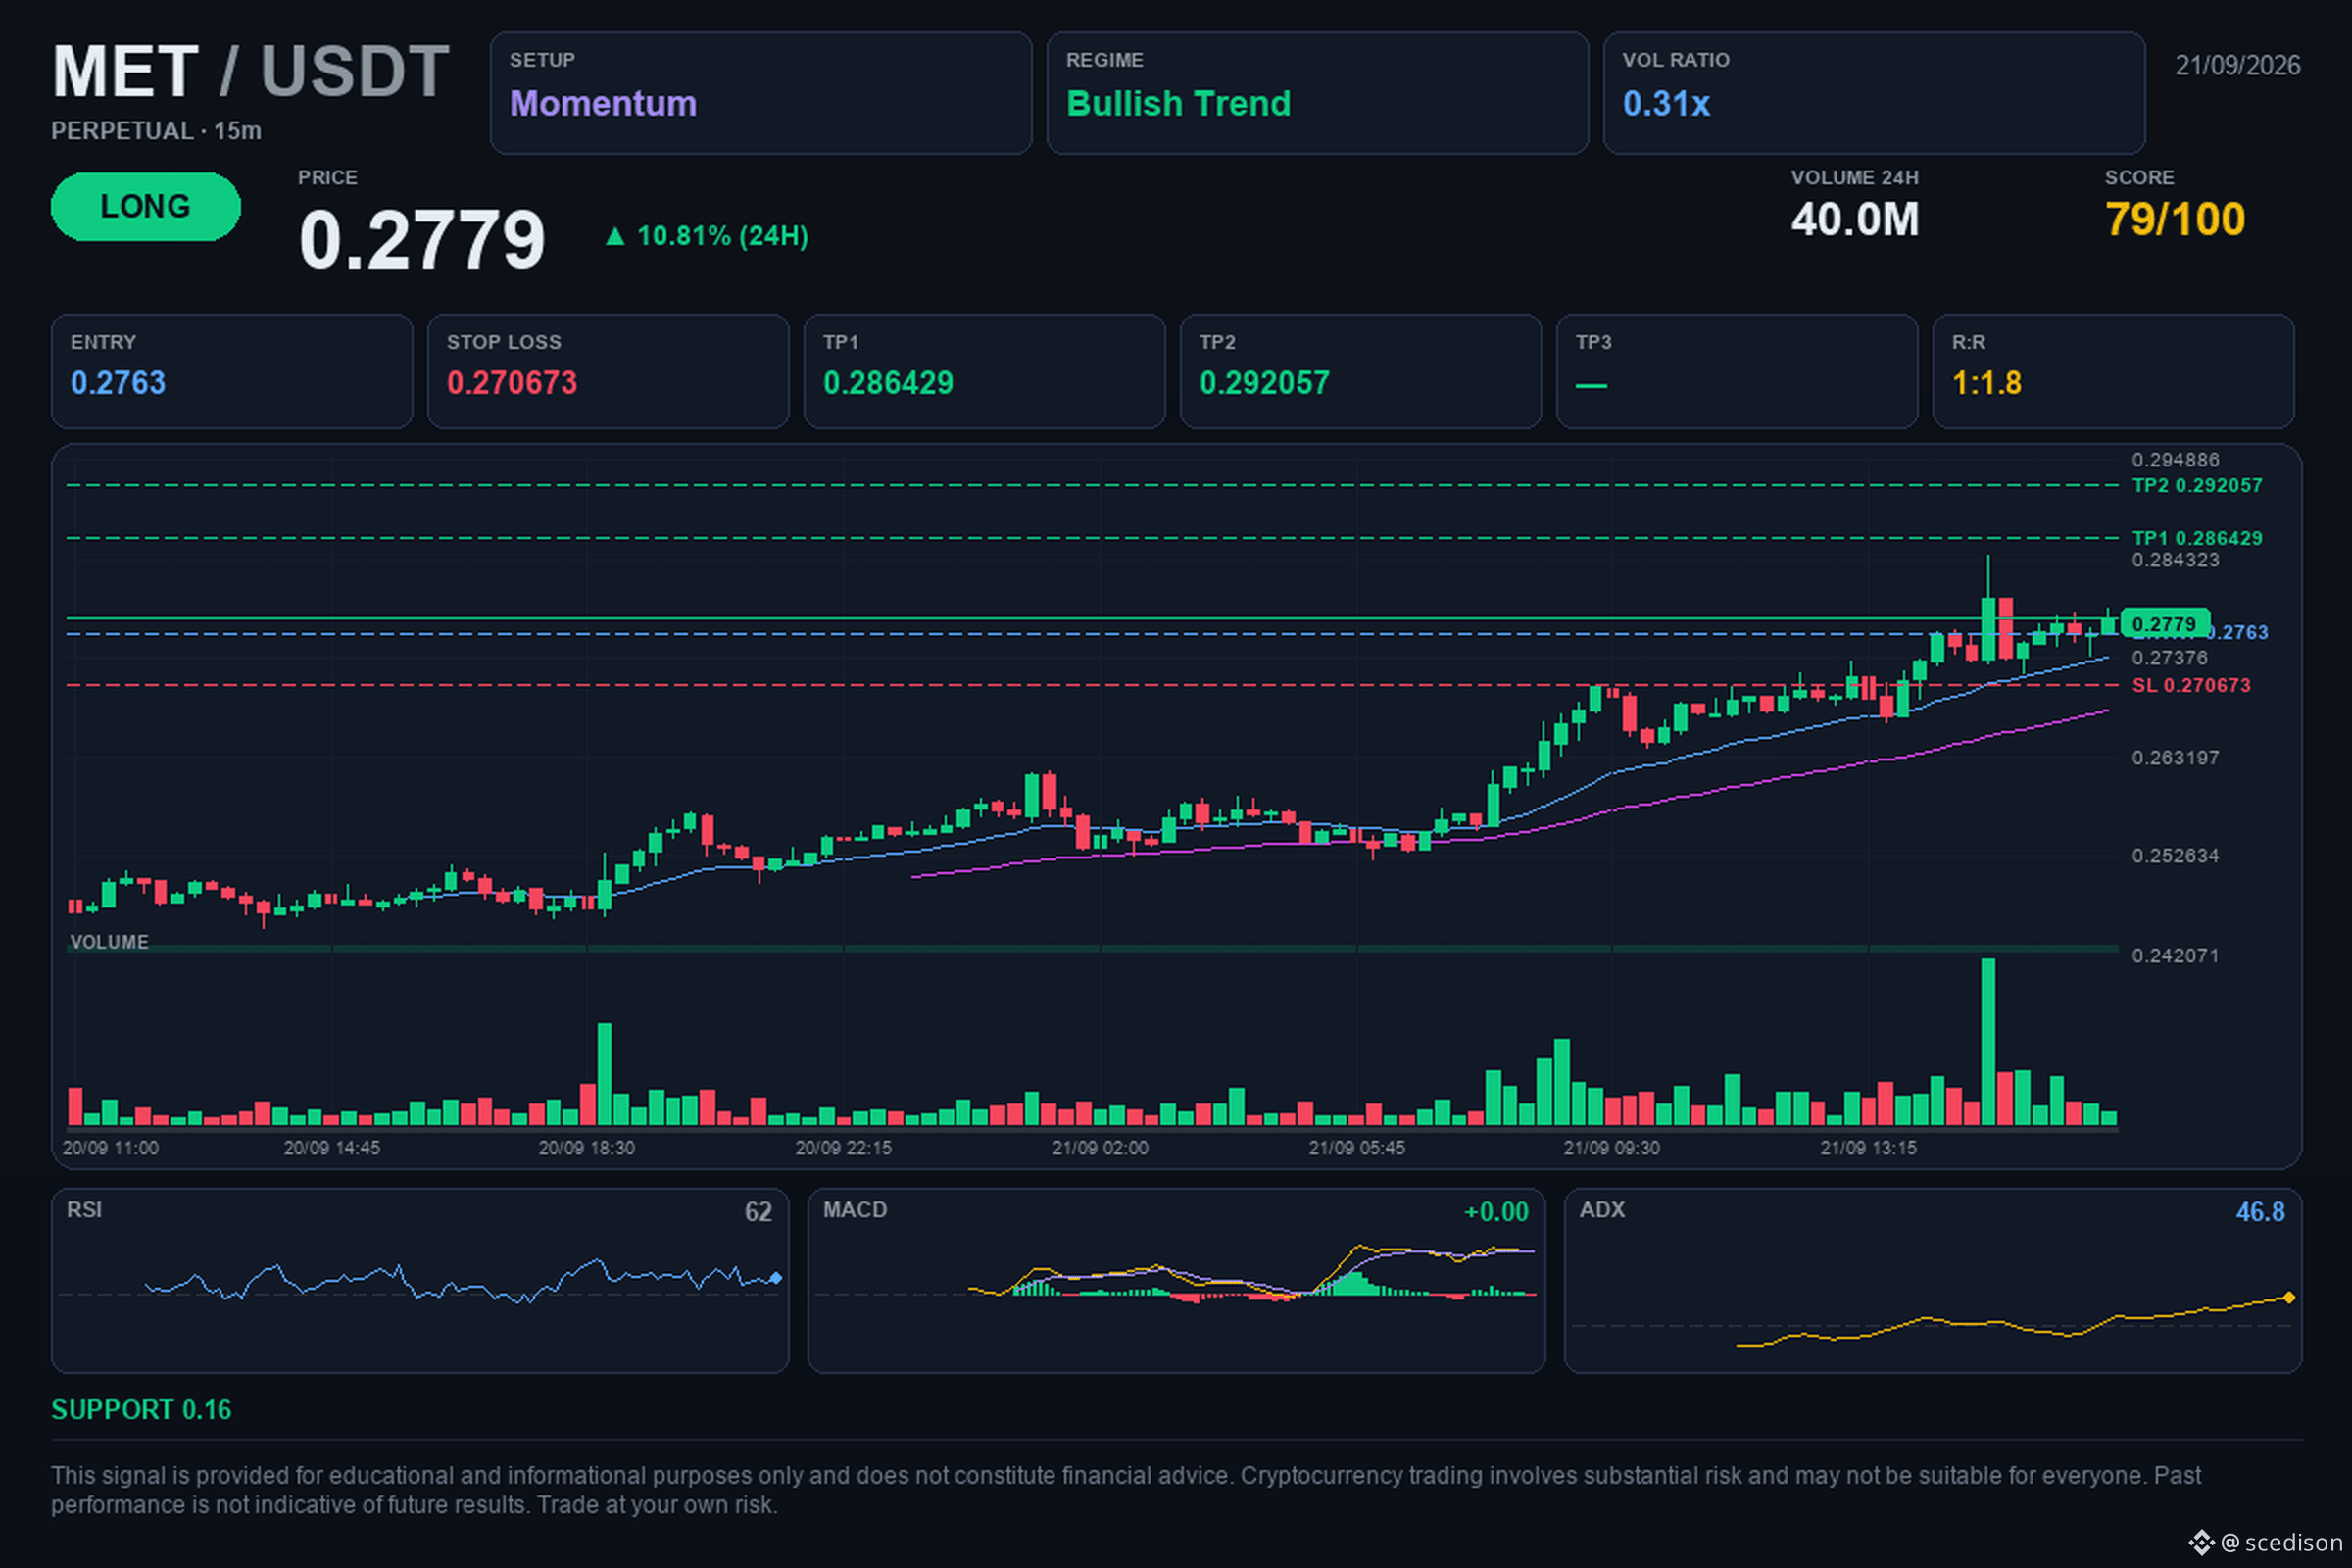Click the 79/100 score value

tap(2175, 219)
